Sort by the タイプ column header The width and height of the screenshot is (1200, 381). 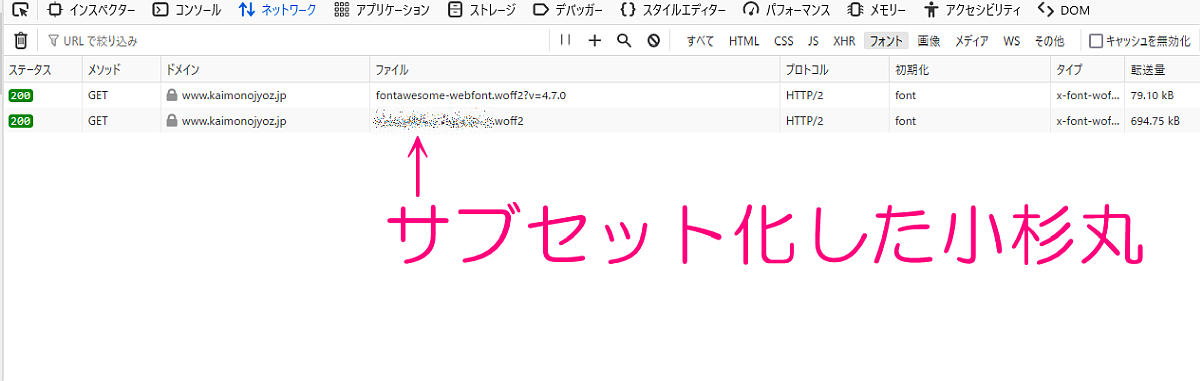pyautogui.click(x=1086, y=70)
